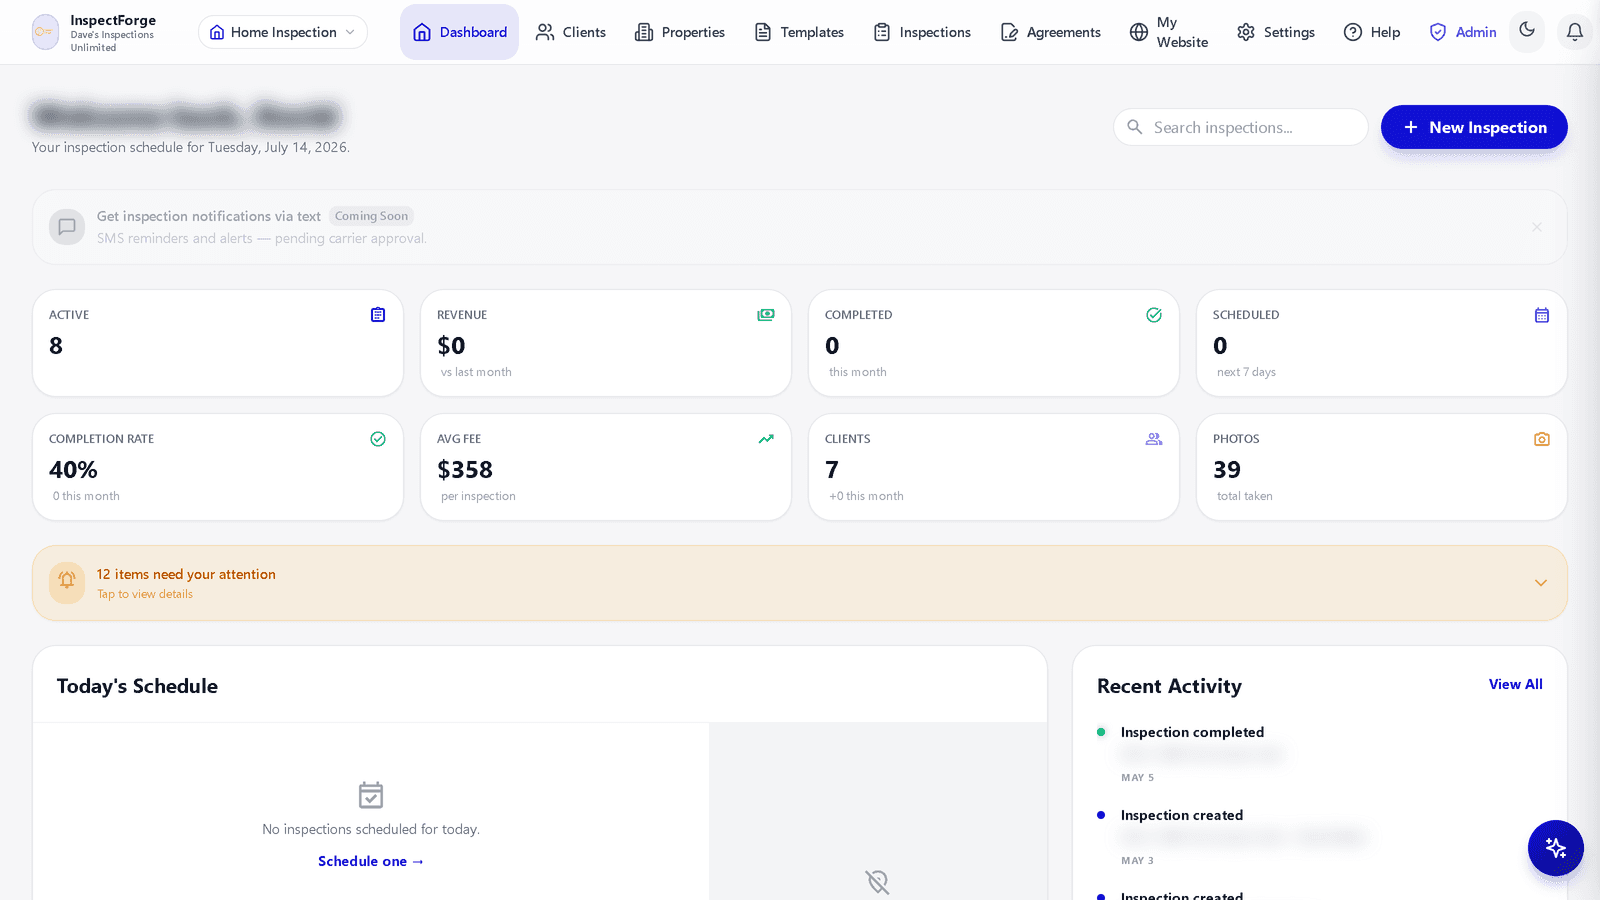The image size is (1600, 900).
Task: Click View All in Recent Activity
Action: (x=1515, y=684)
